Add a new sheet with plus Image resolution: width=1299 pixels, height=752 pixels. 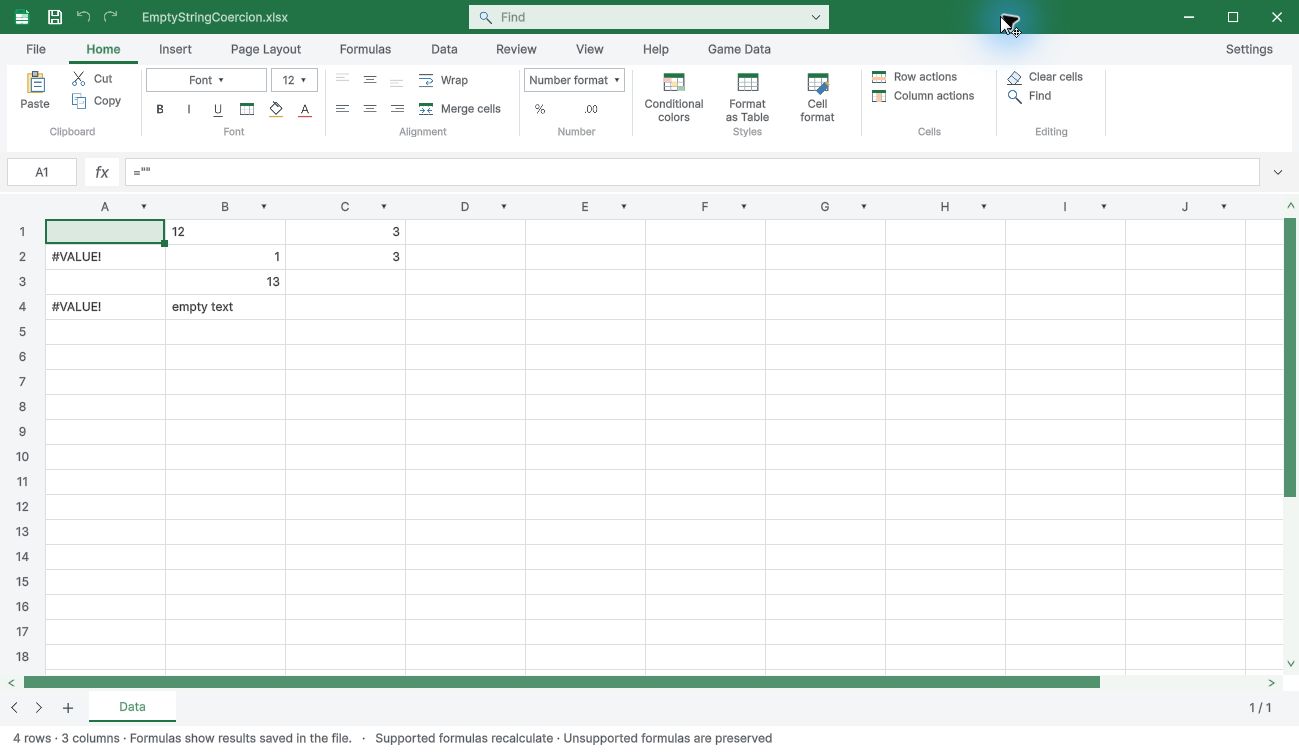[x=68, y=708]
